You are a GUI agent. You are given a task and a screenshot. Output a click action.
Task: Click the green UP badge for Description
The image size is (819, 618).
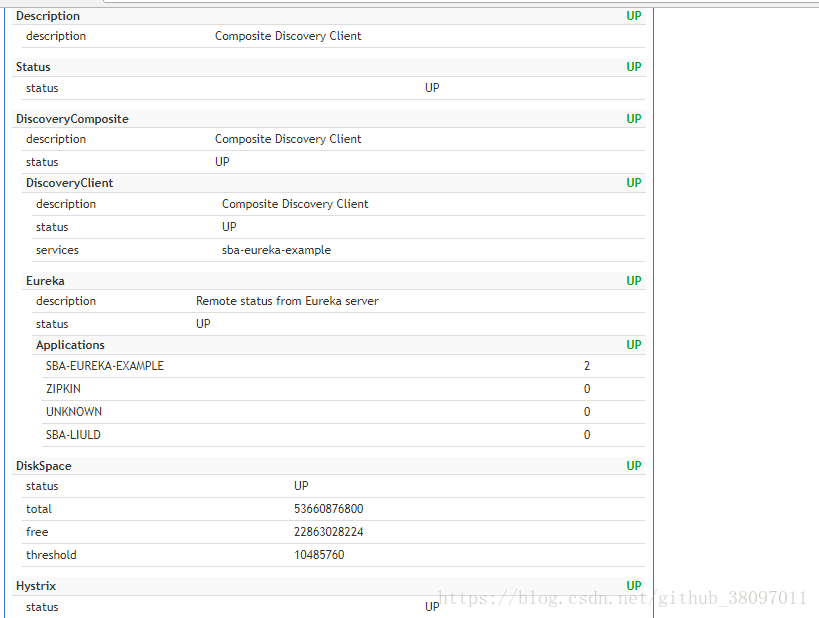tap(634, 16)
